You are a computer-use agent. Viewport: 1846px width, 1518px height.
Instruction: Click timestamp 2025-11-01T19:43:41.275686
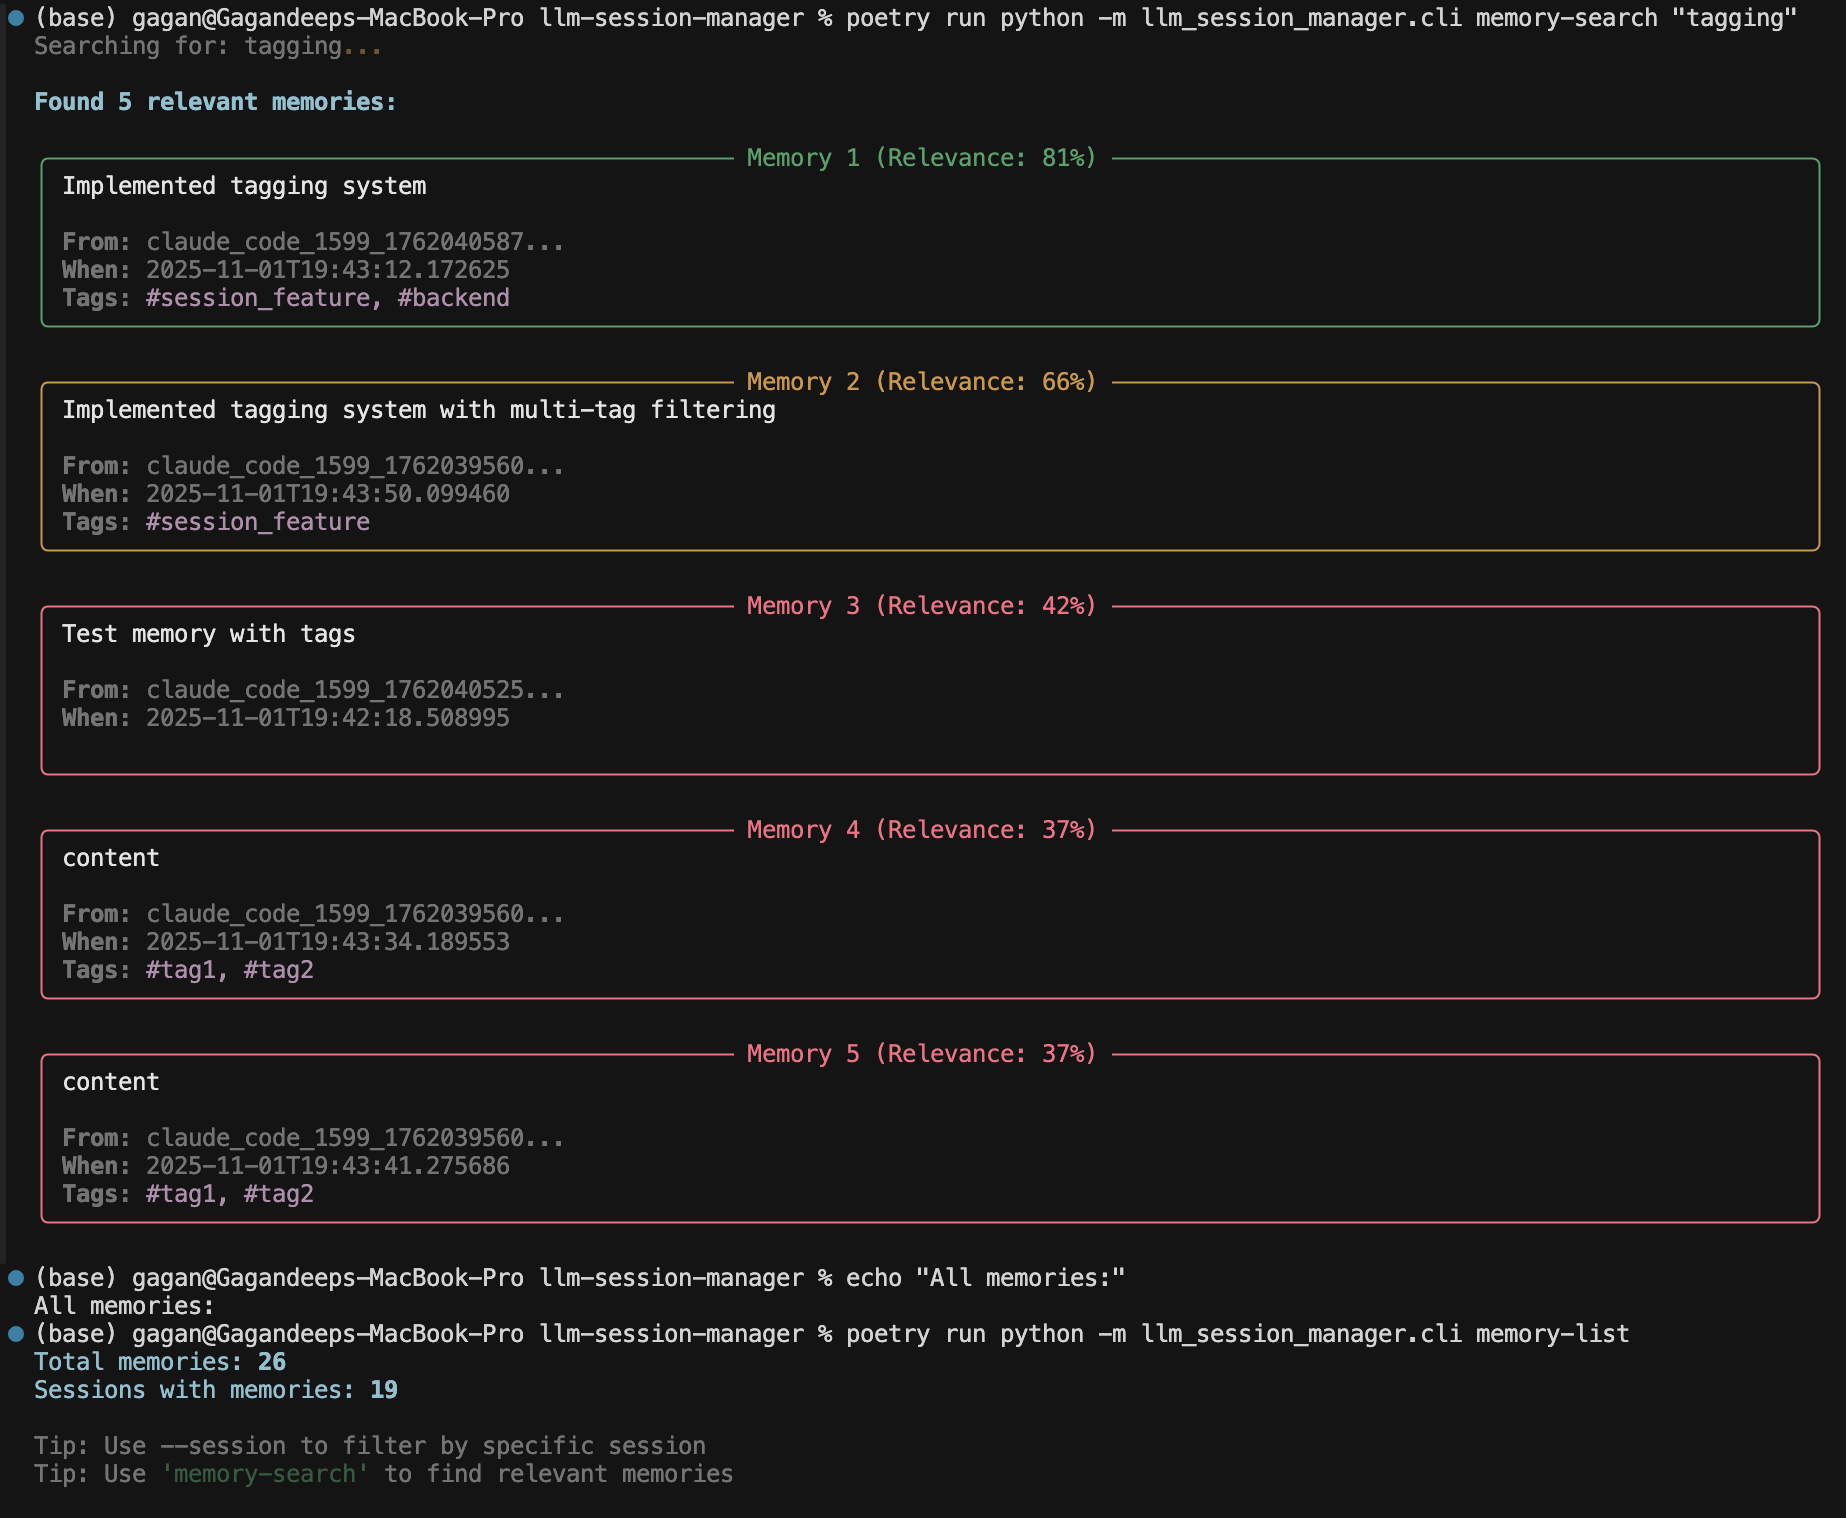(x=328, y=1166)
